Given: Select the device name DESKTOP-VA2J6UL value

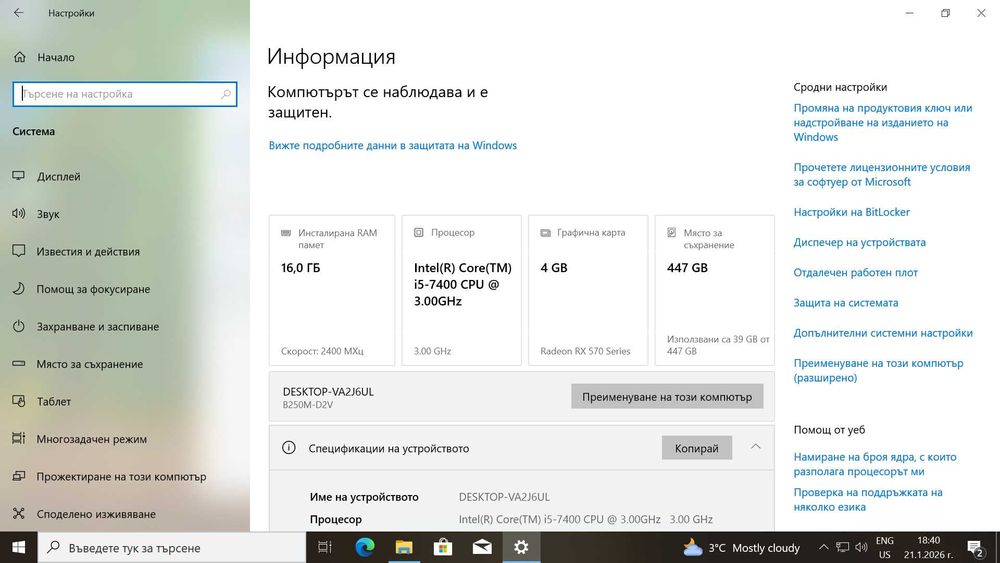Looking at the screenshot, I should [504, 497].
